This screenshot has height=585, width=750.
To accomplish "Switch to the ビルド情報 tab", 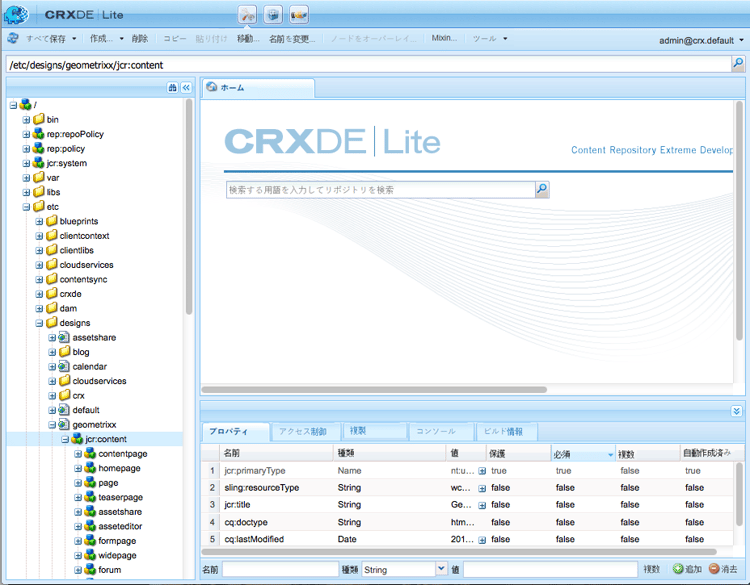I will tap(507, 431).
